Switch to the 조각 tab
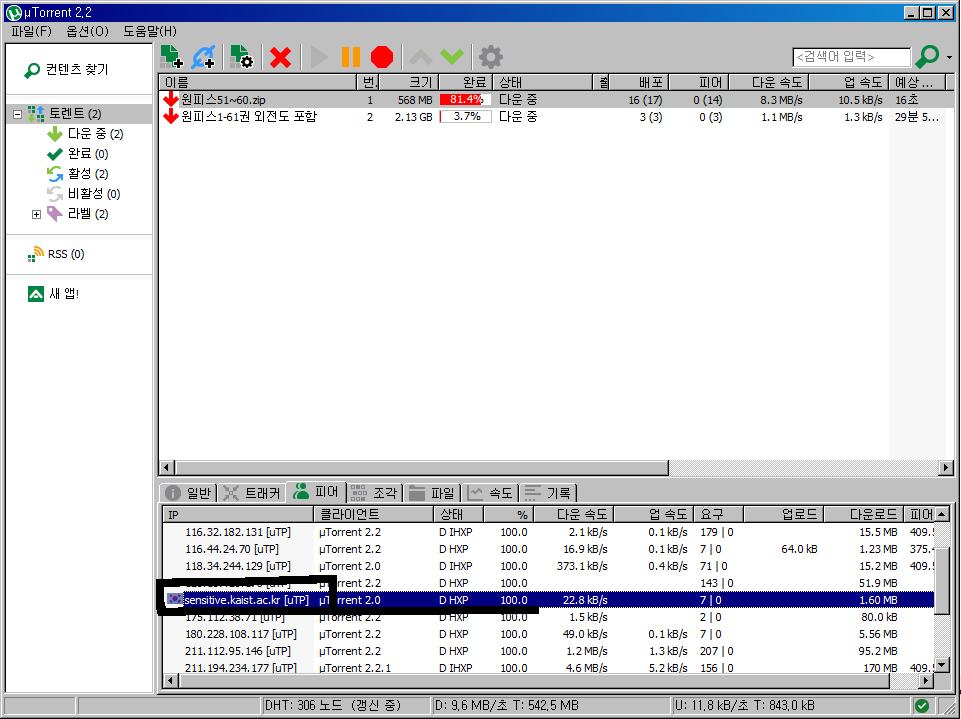Viewport: 961px width, 719px height. coord(375,492)
